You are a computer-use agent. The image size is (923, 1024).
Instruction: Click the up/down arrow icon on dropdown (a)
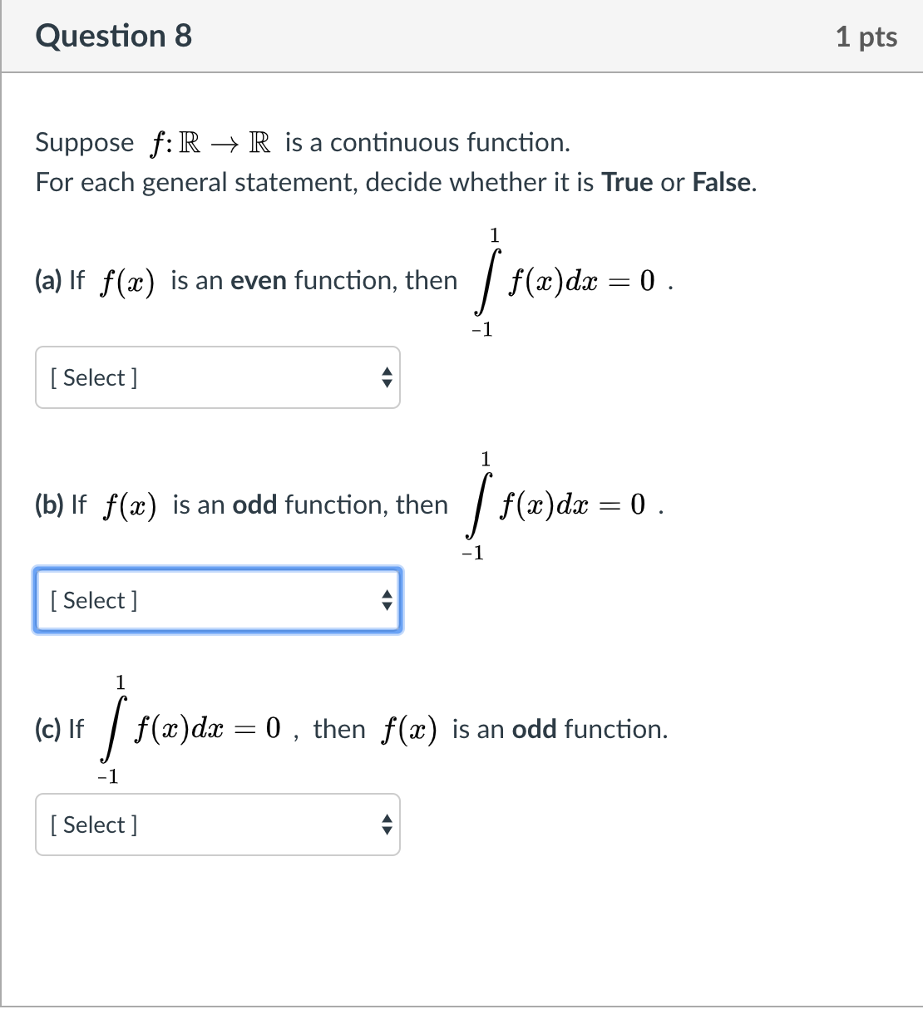coord(386,377)
